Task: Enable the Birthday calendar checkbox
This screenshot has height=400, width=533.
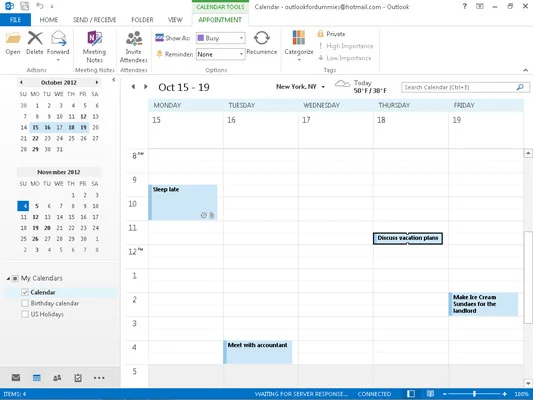Action: tap(24, 303)
